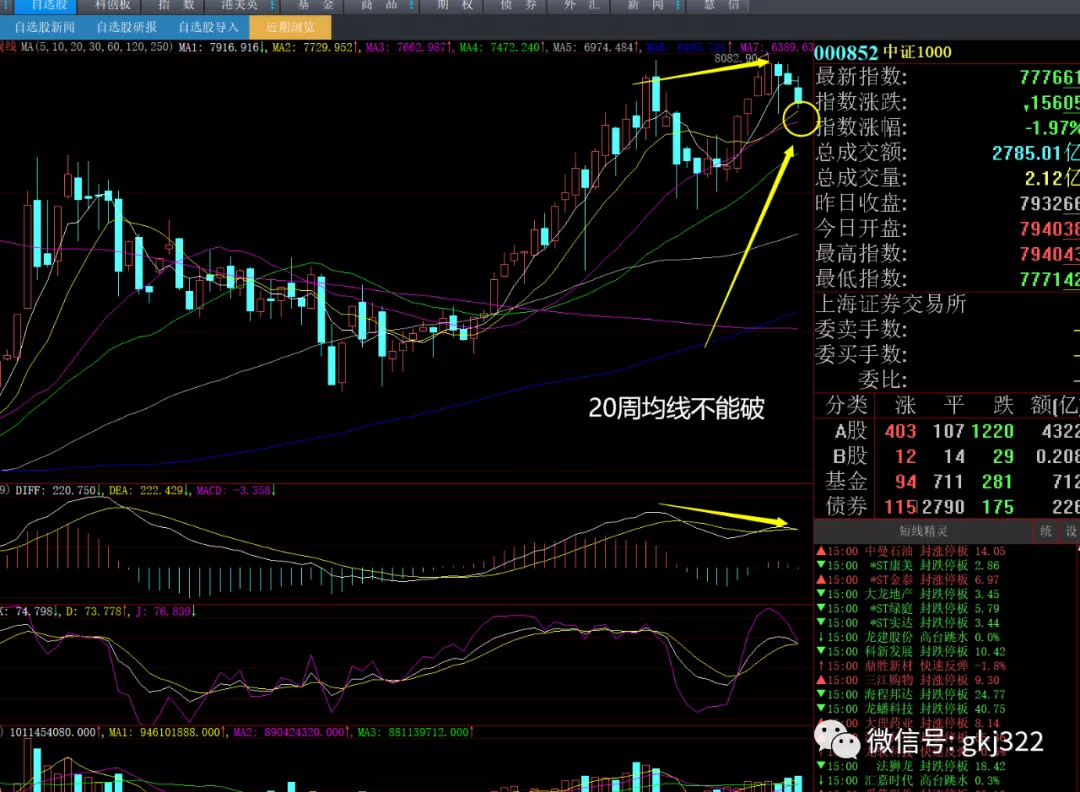Click green down-arrow beside 龙建股份 alert

pyautogui.click(x=821, y=637)
